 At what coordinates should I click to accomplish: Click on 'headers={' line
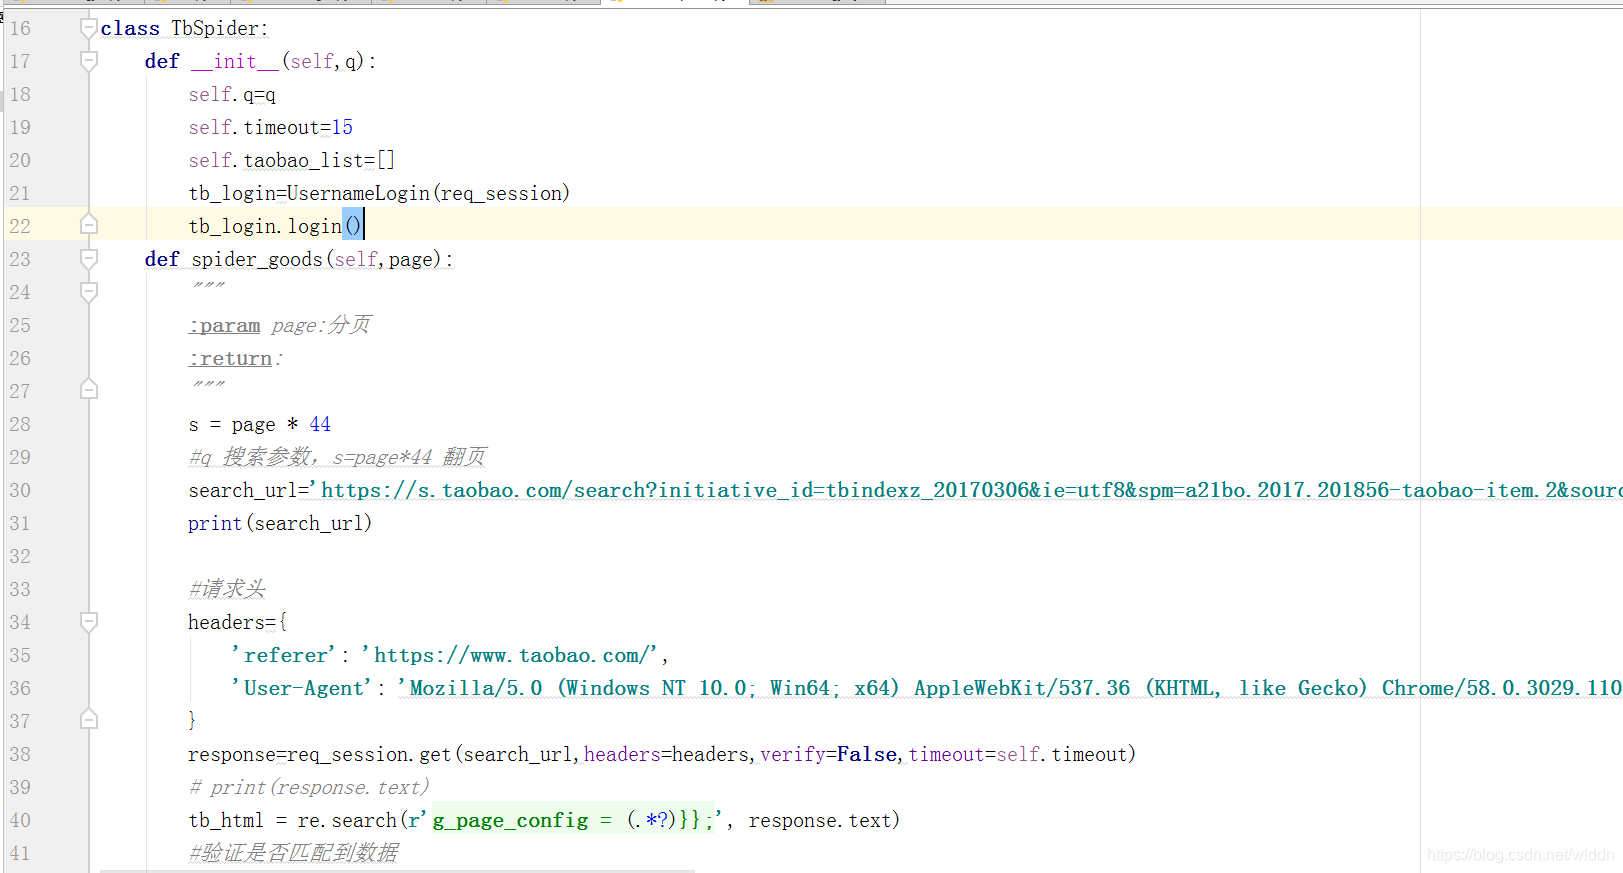(238, 622)
